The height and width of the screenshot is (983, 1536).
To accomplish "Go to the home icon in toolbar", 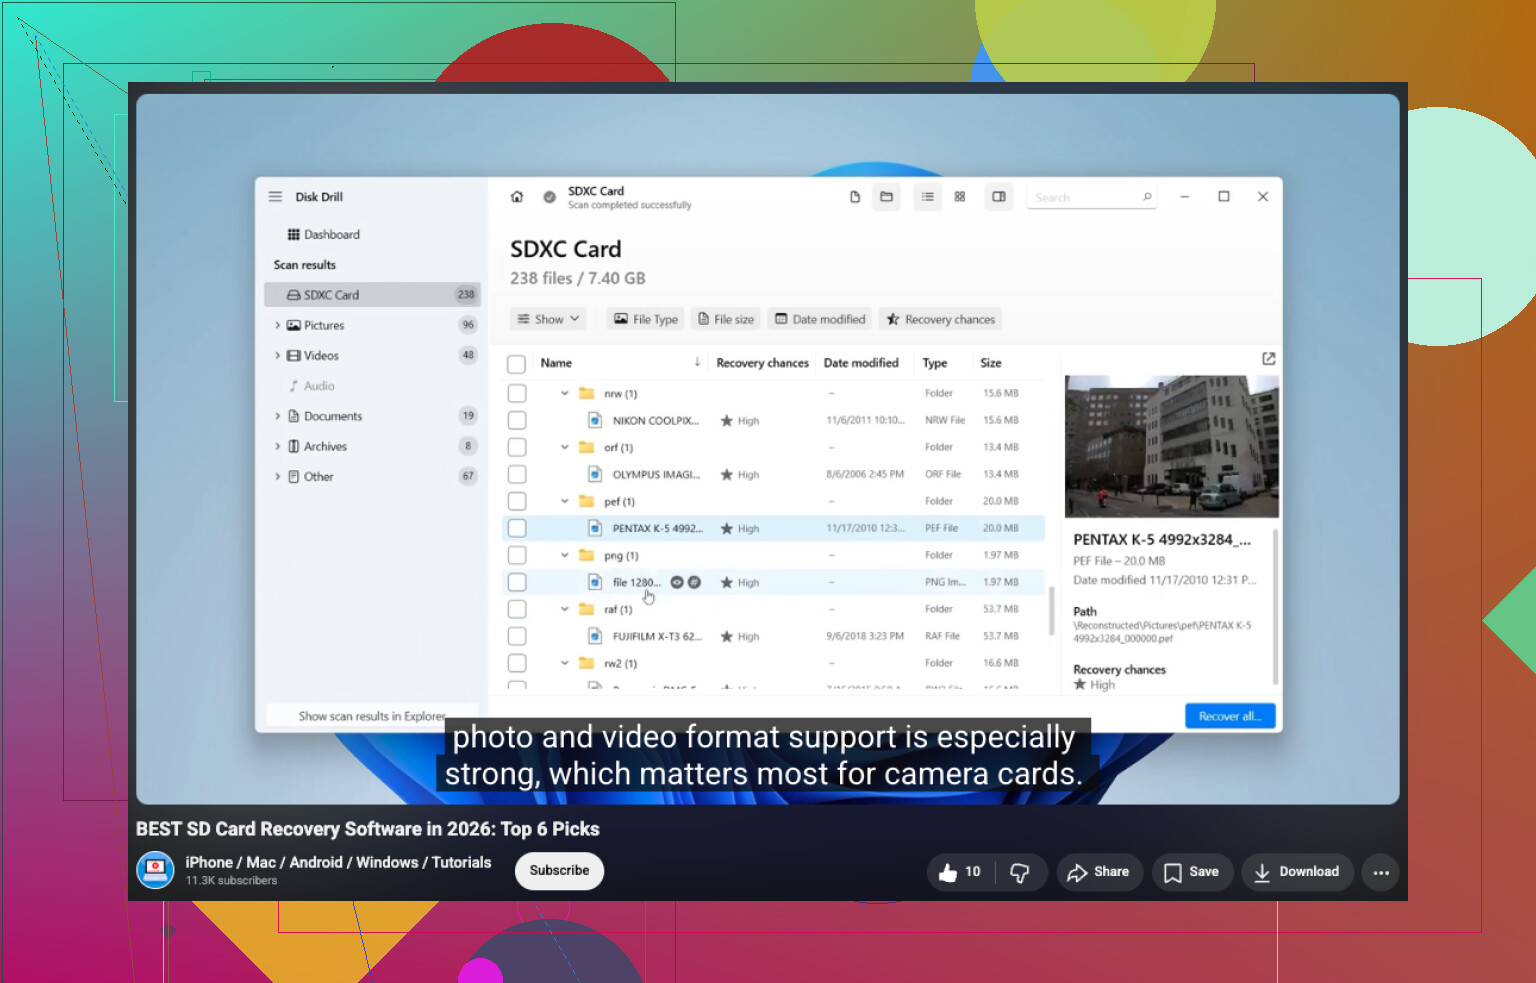I will tap(517, 197).
